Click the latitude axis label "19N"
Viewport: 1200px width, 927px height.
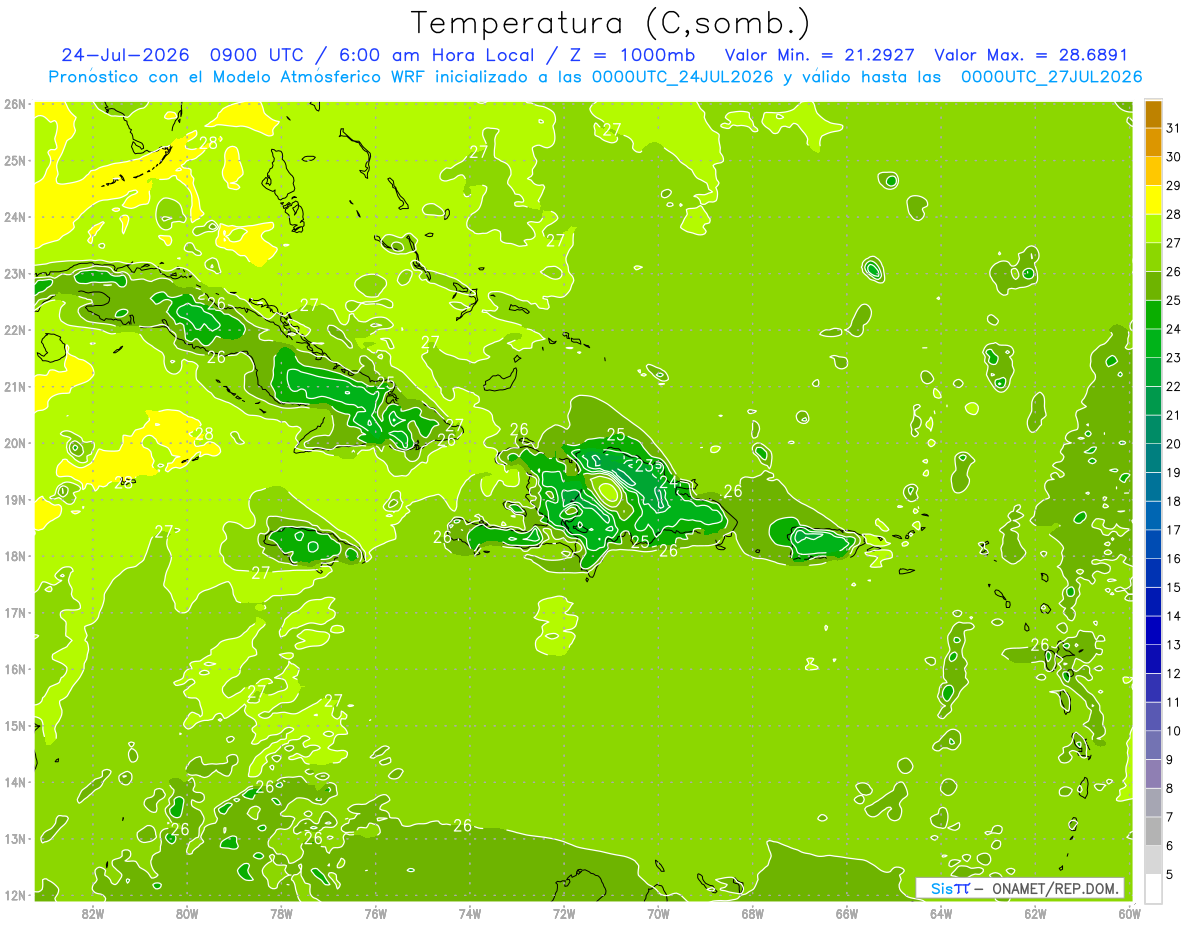(14, 500)
